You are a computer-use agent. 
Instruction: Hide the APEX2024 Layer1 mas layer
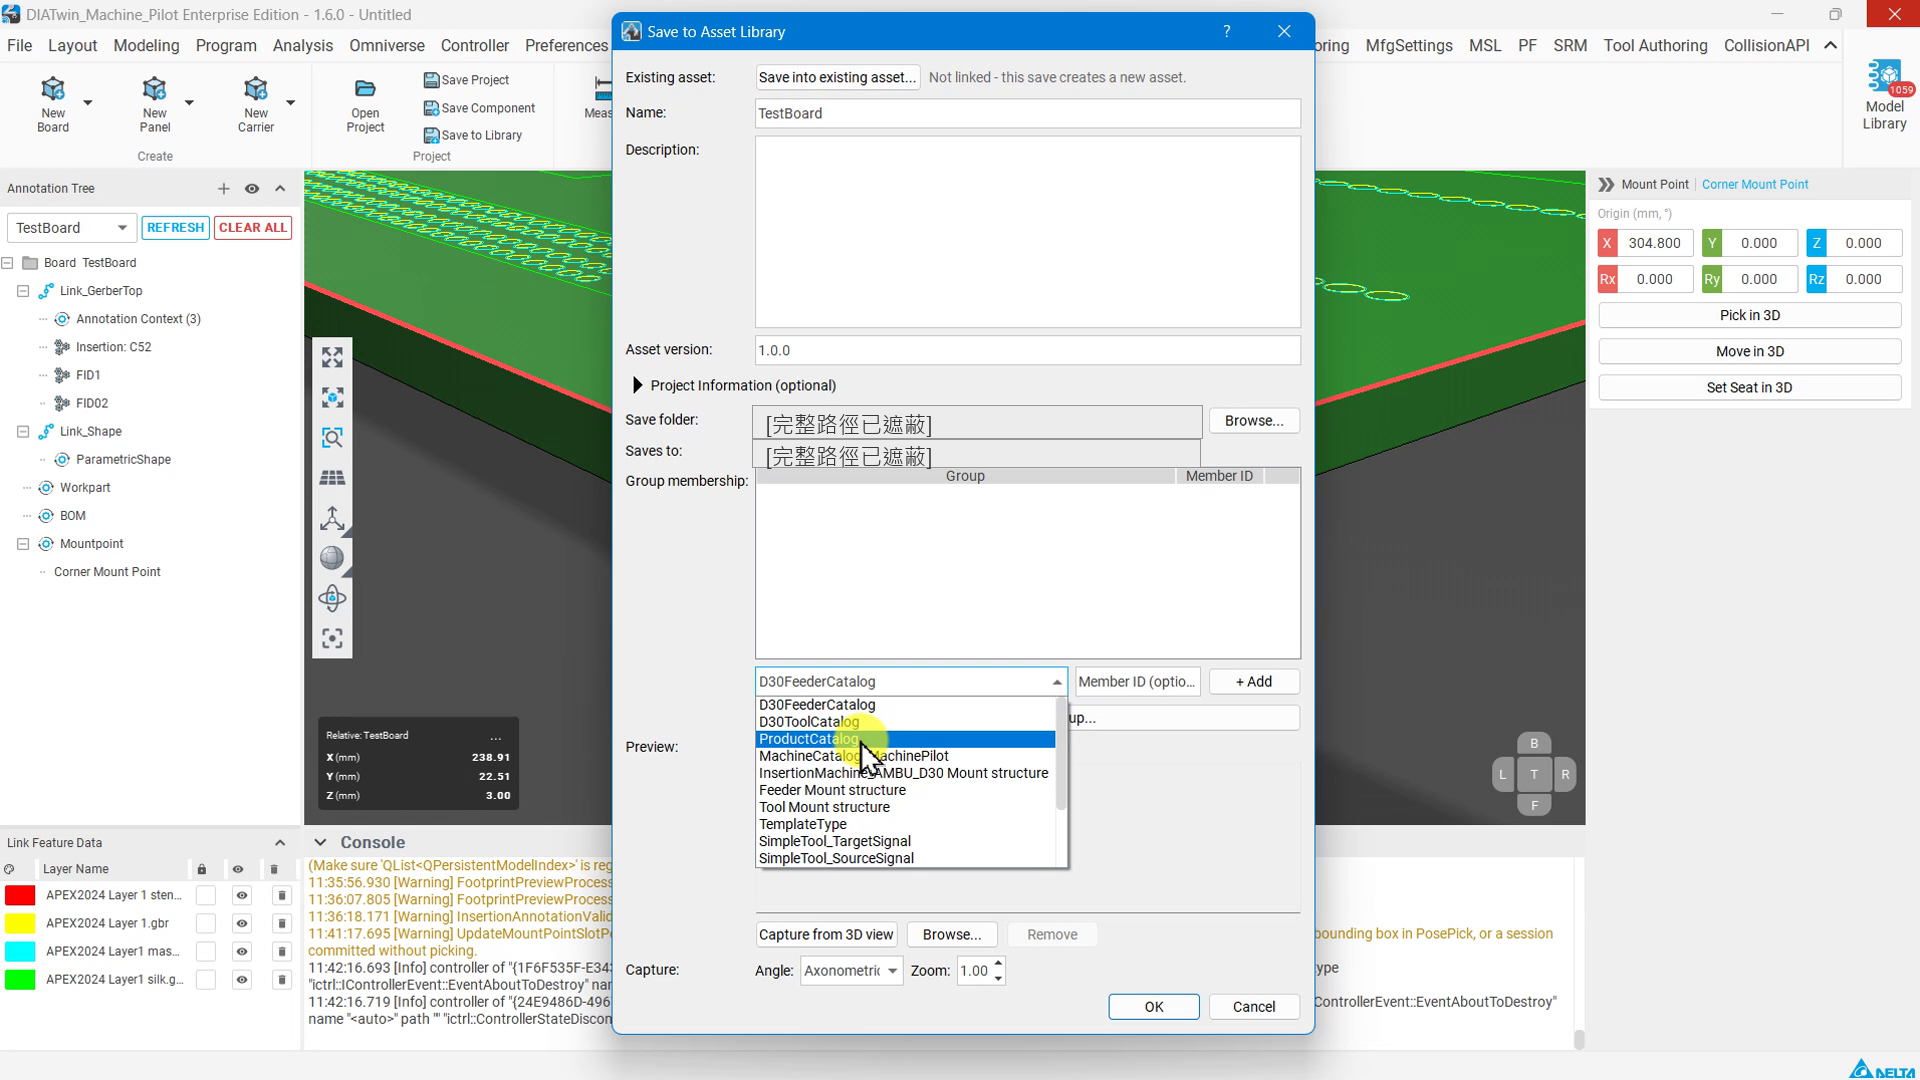coord(242,951)
